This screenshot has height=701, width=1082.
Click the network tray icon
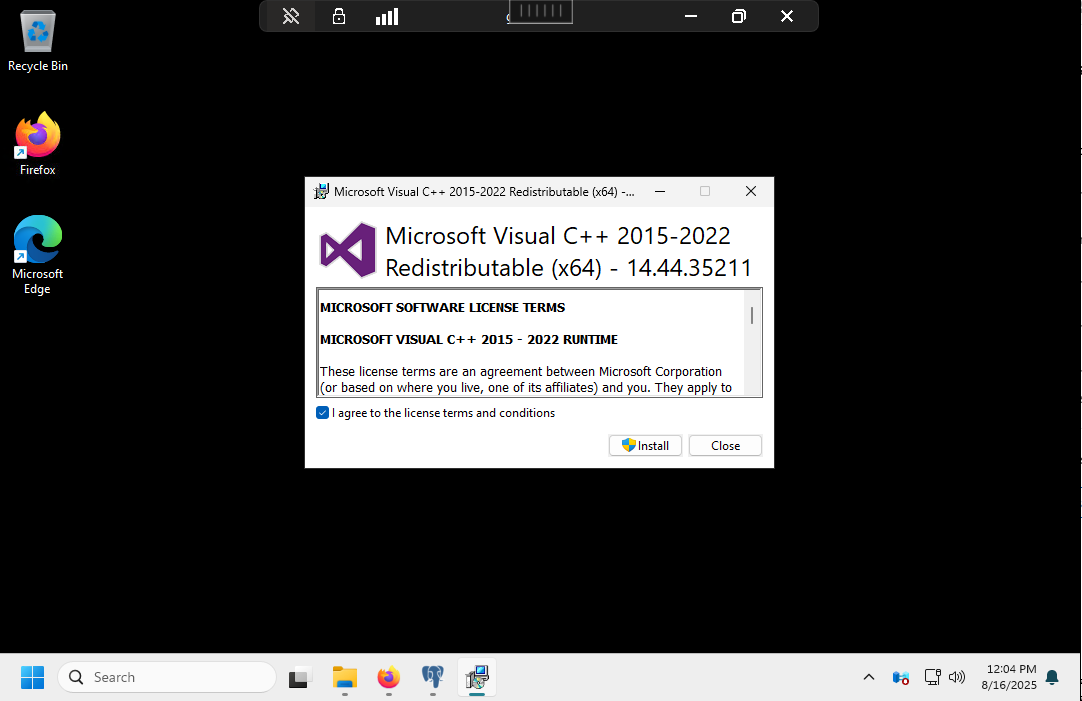coord(932,678)
